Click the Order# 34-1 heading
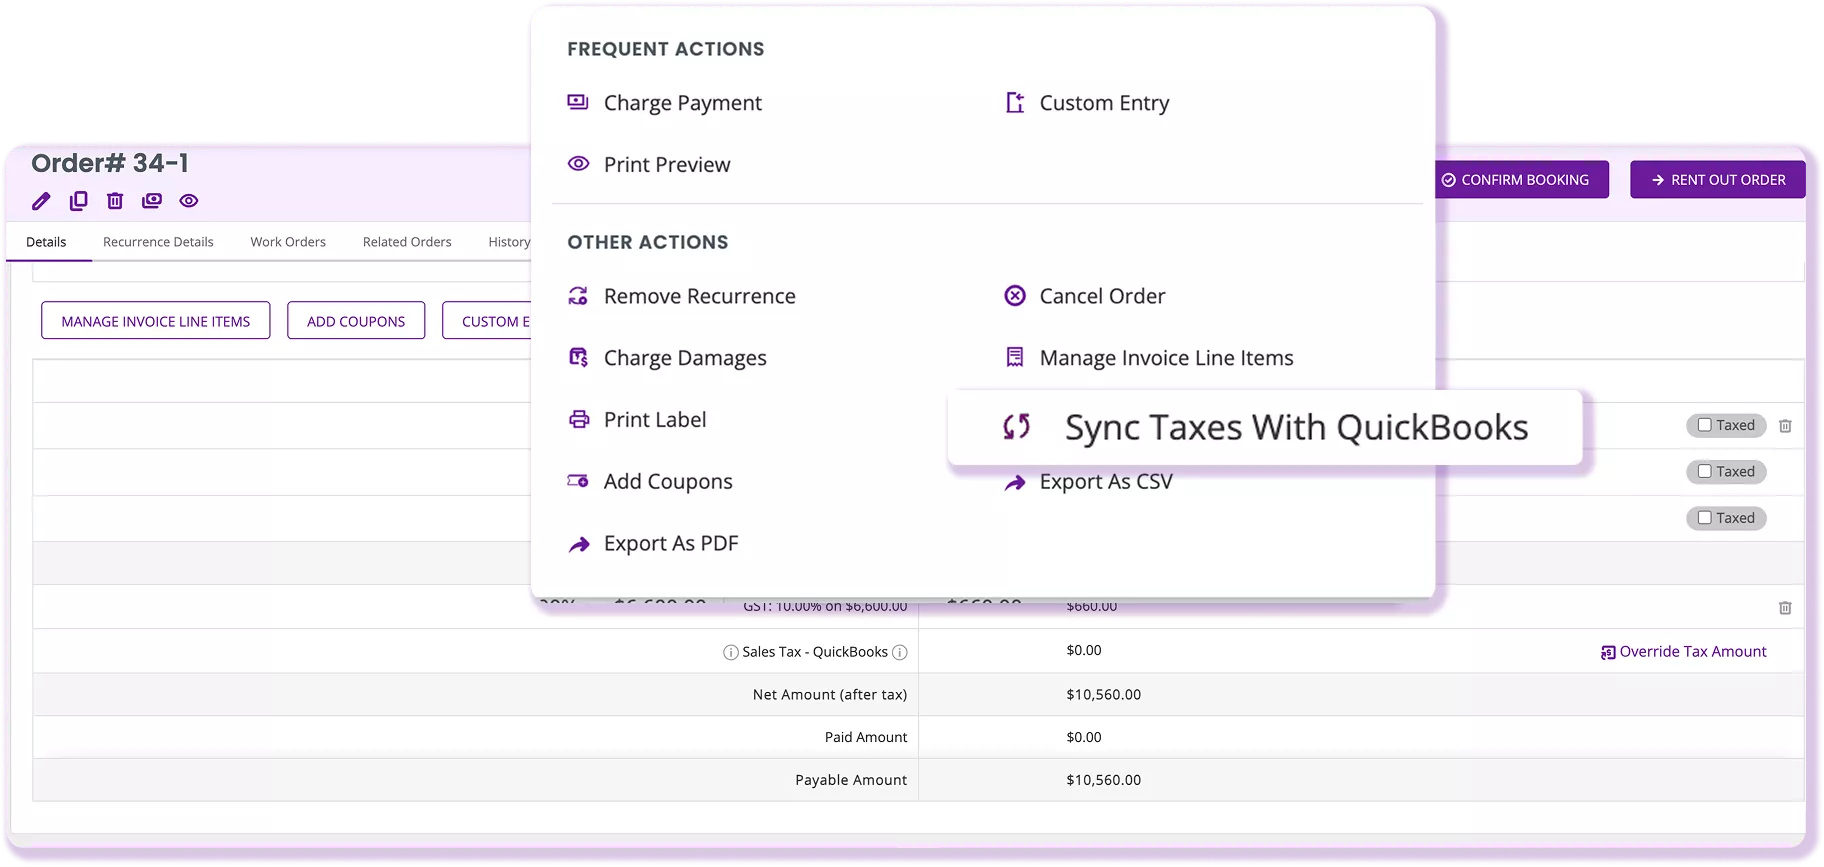The width and height of the screenshot is (1824, 867). pyautogui.click(x=110, y=163)
